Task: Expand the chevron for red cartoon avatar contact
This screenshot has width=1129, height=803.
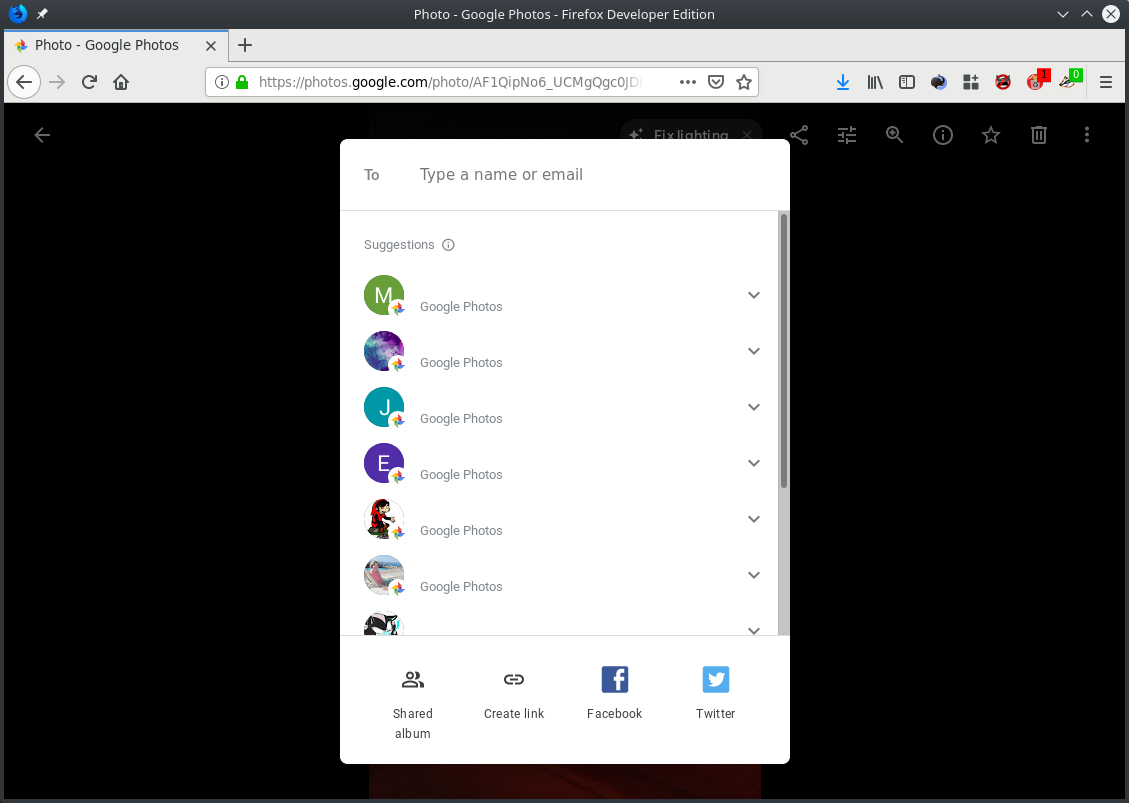Action: coord(753,519)
